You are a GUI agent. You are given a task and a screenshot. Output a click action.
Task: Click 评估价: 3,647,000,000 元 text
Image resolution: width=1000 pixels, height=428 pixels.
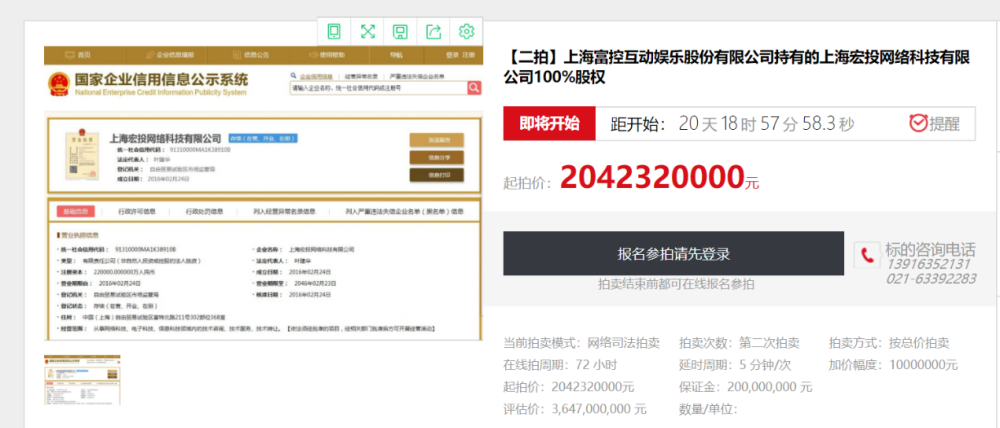click(575, 408)
